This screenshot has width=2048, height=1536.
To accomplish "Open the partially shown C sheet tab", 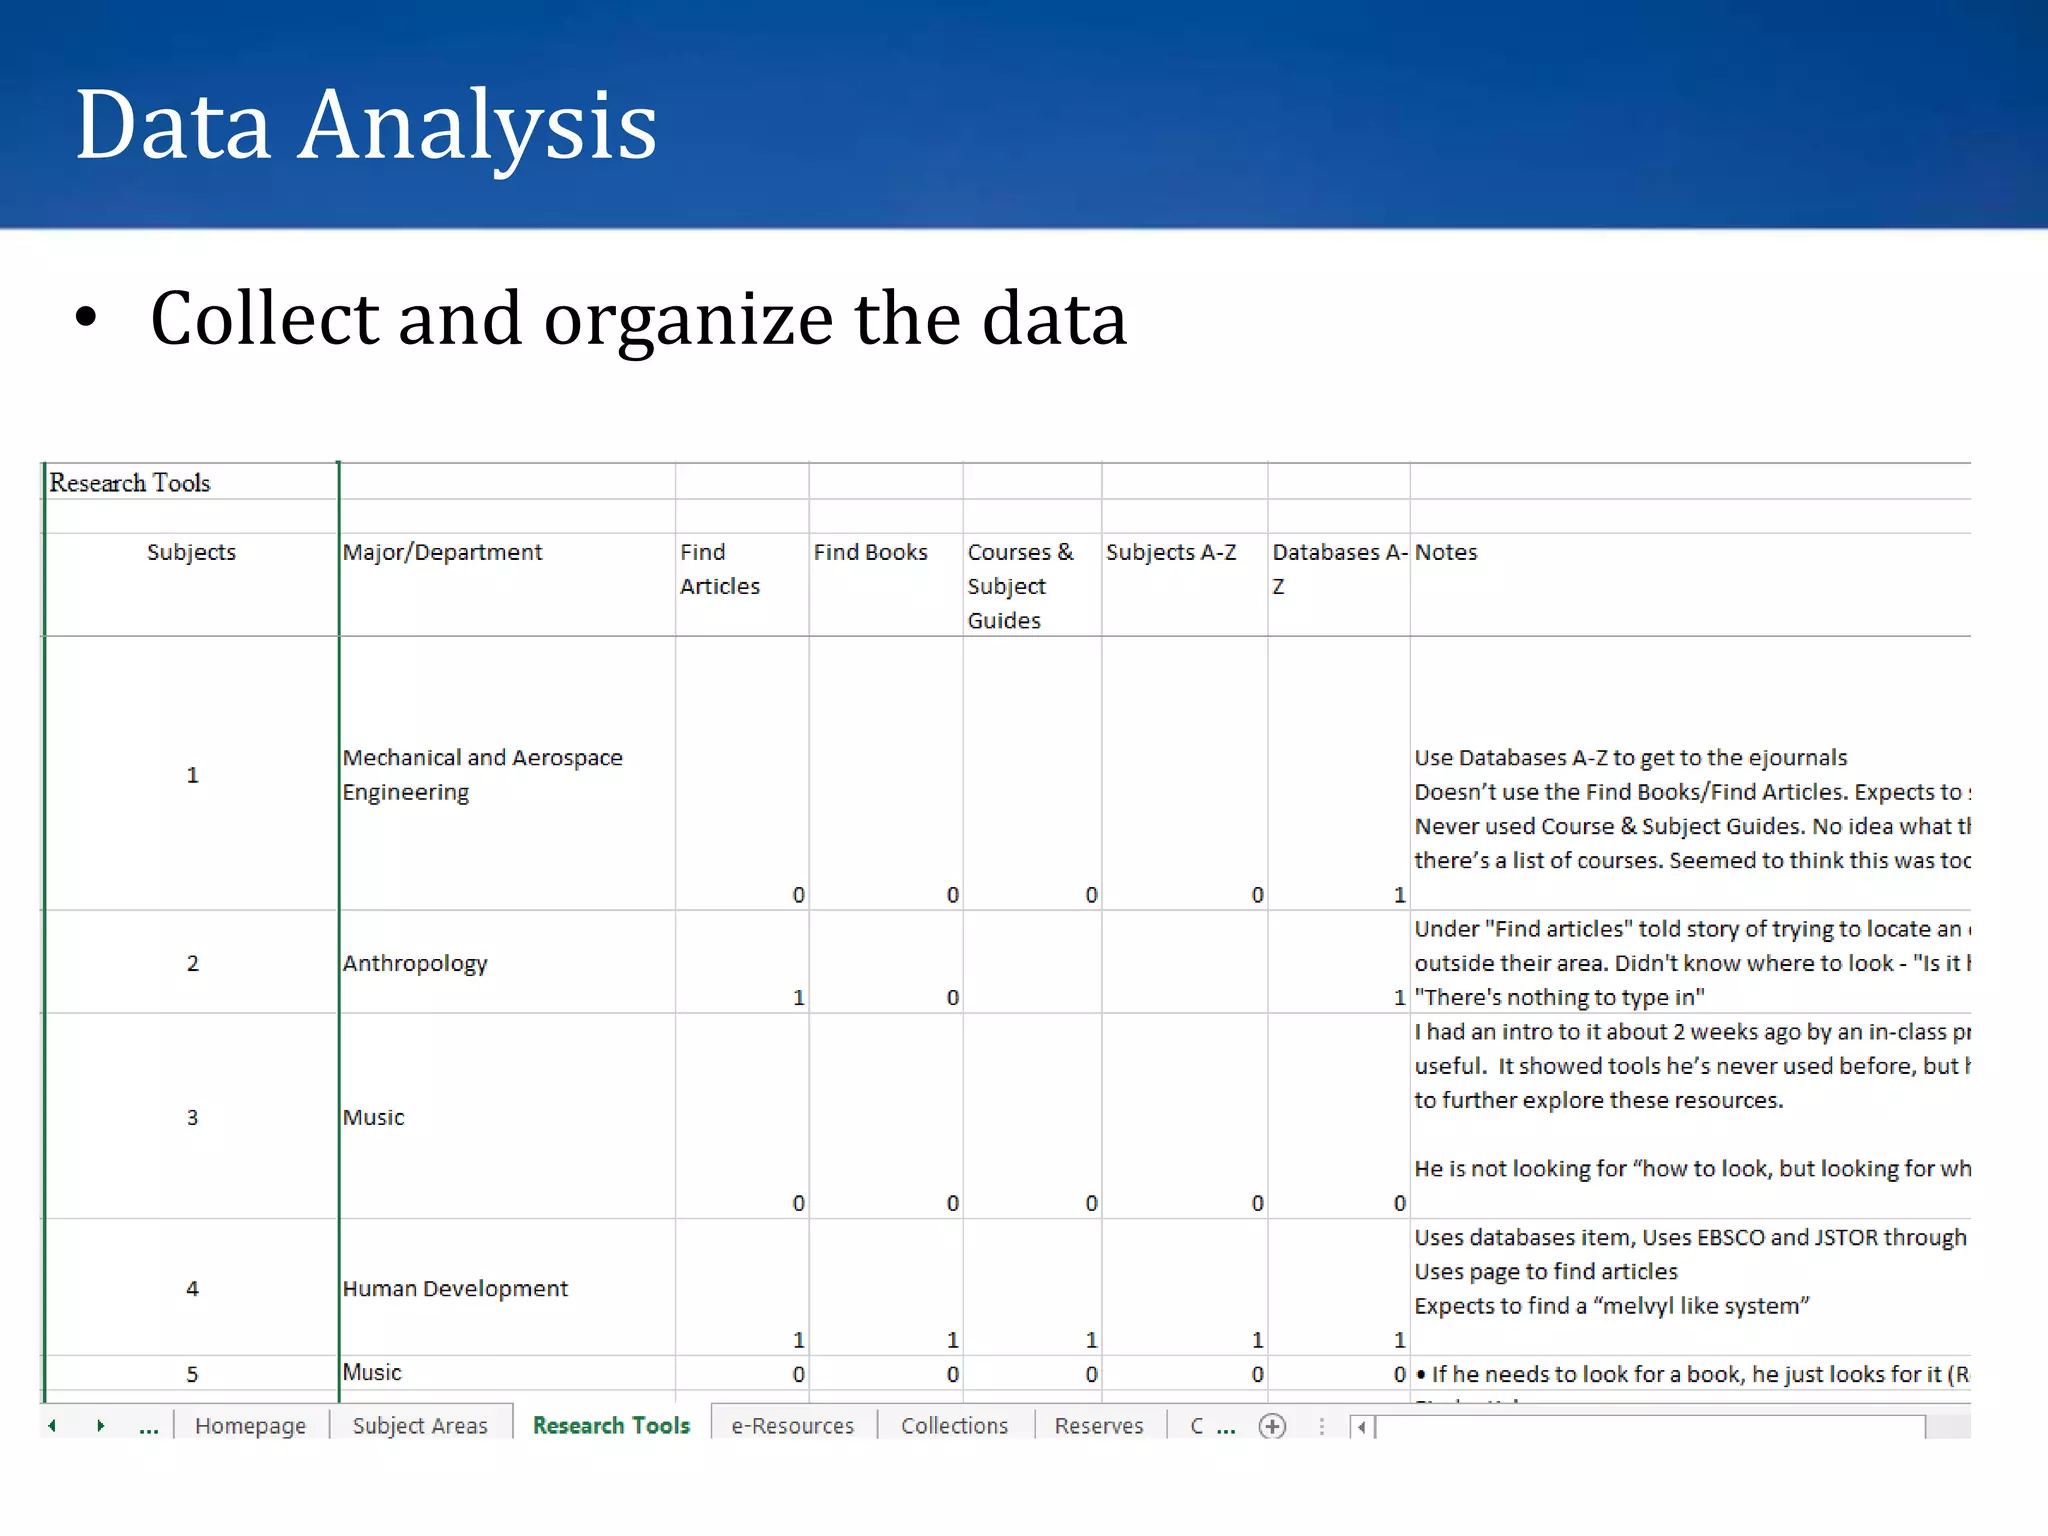I will point(1196,1425).
